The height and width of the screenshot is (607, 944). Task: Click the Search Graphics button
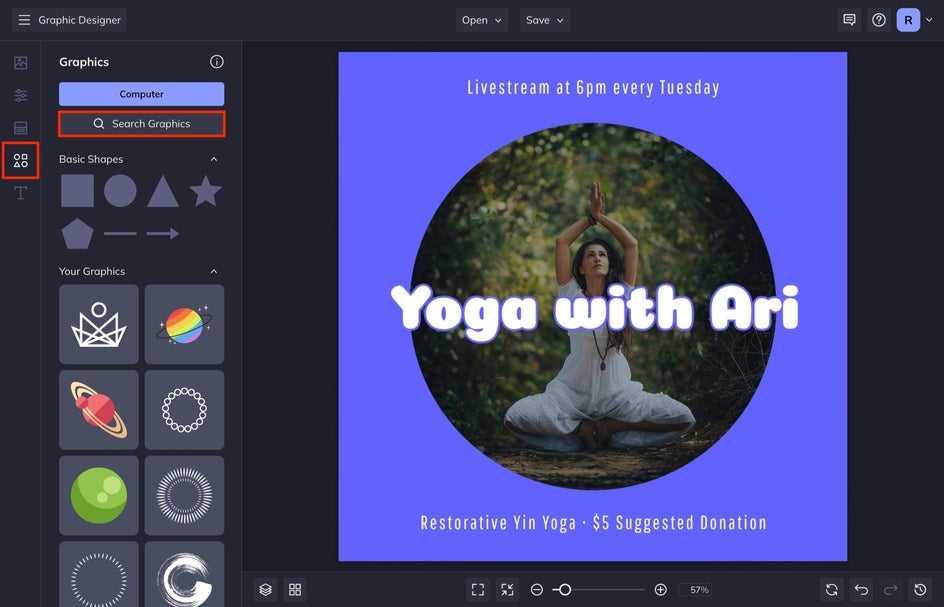coord(141,123)
